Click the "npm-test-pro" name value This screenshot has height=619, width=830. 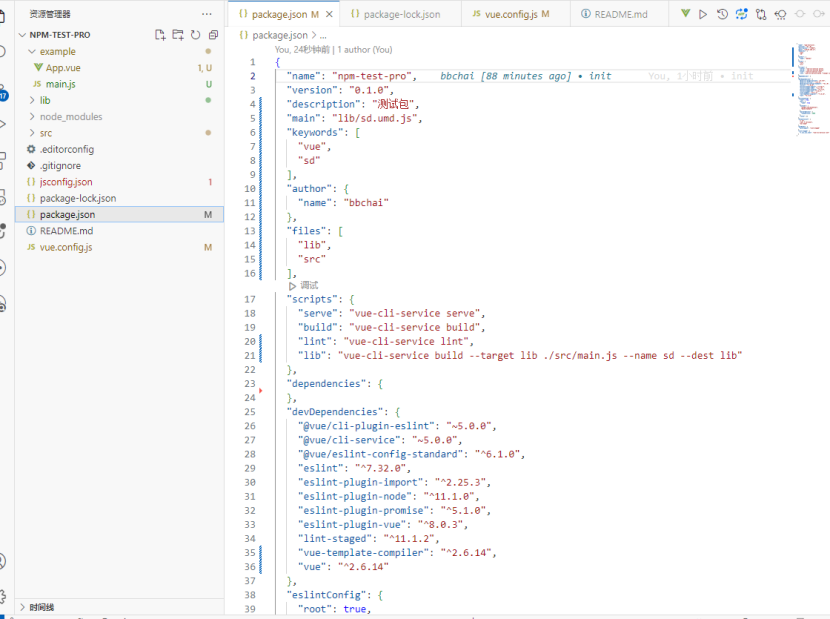(x=371, y=76)
